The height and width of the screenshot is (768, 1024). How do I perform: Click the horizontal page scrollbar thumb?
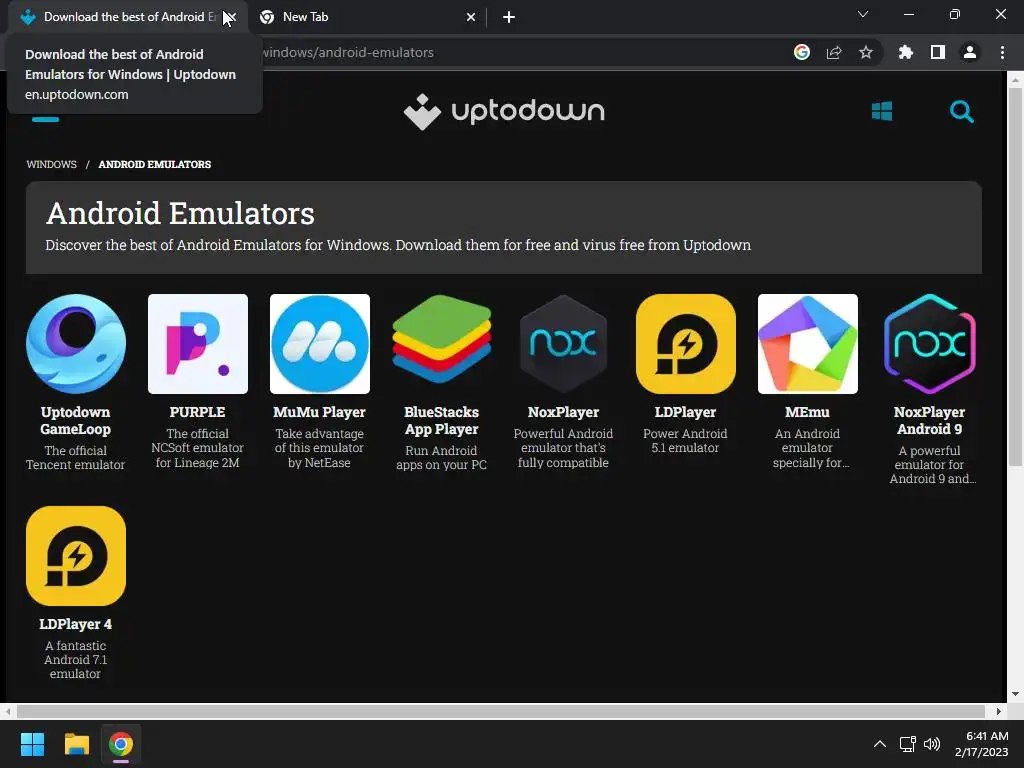tap(501, 711)
